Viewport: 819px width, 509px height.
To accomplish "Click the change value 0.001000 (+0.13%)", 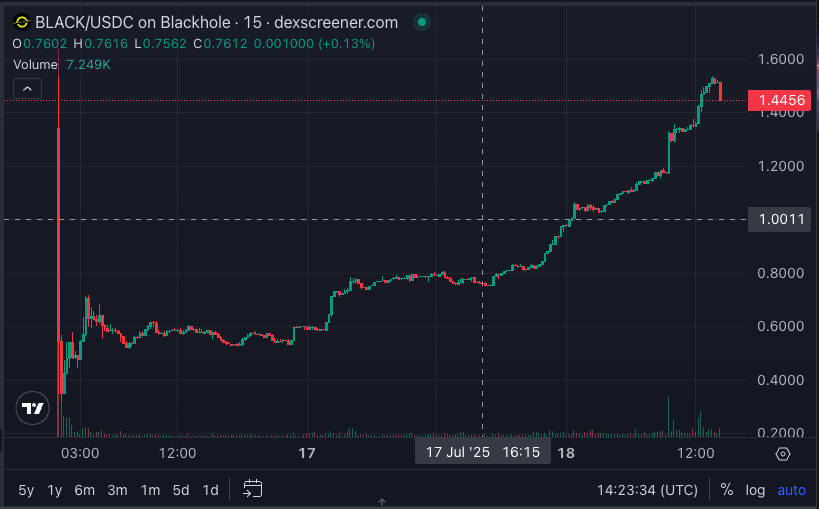I will point(314,44).
